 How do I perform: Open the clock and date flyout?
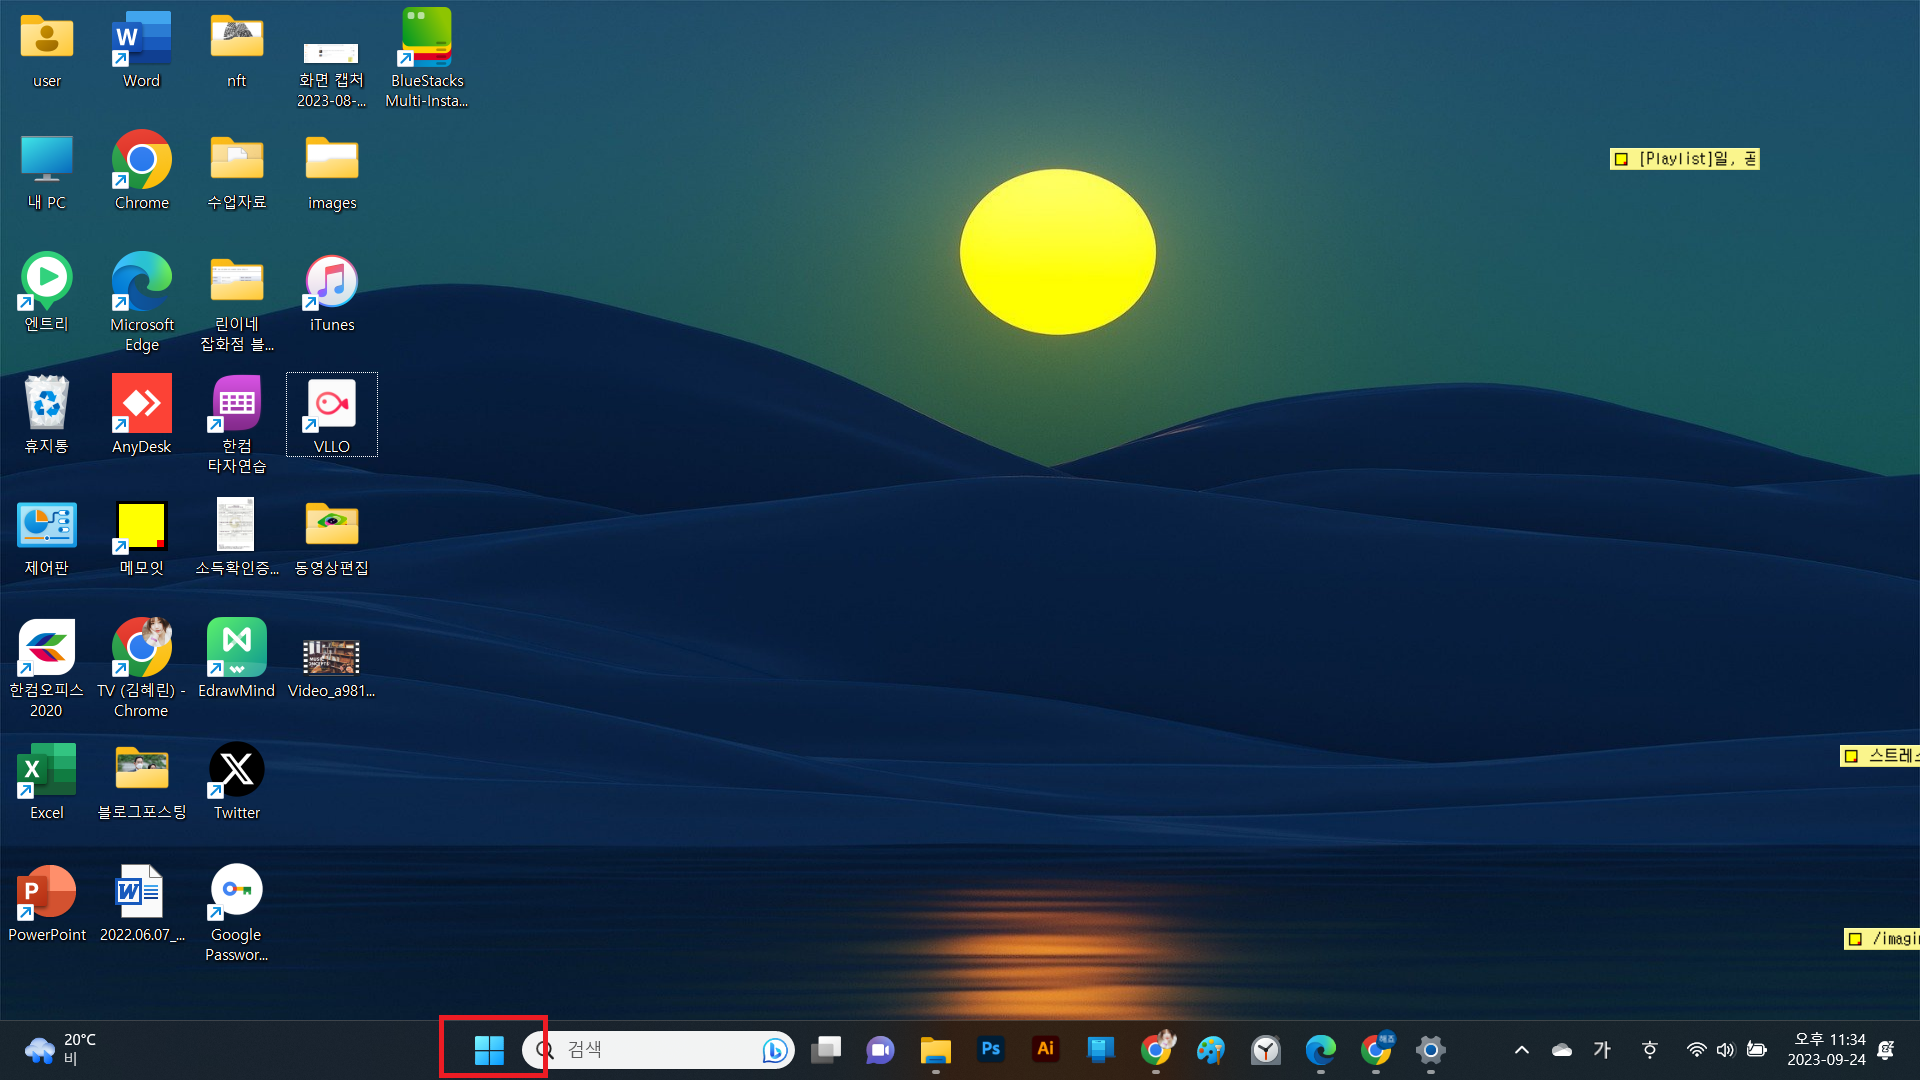1828,1050
